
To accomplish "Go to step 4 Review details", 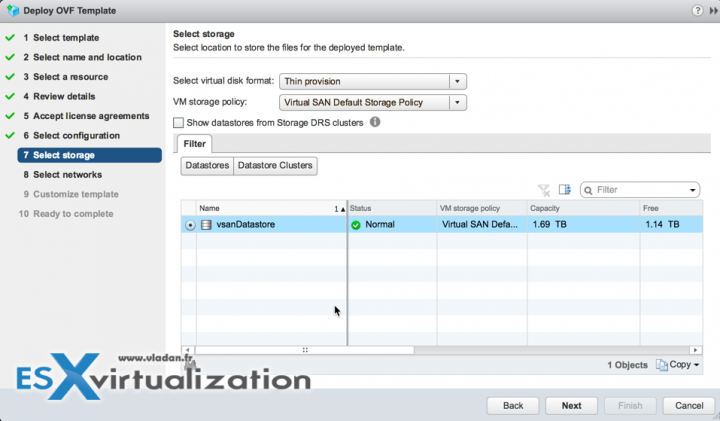I will point(59,96).
